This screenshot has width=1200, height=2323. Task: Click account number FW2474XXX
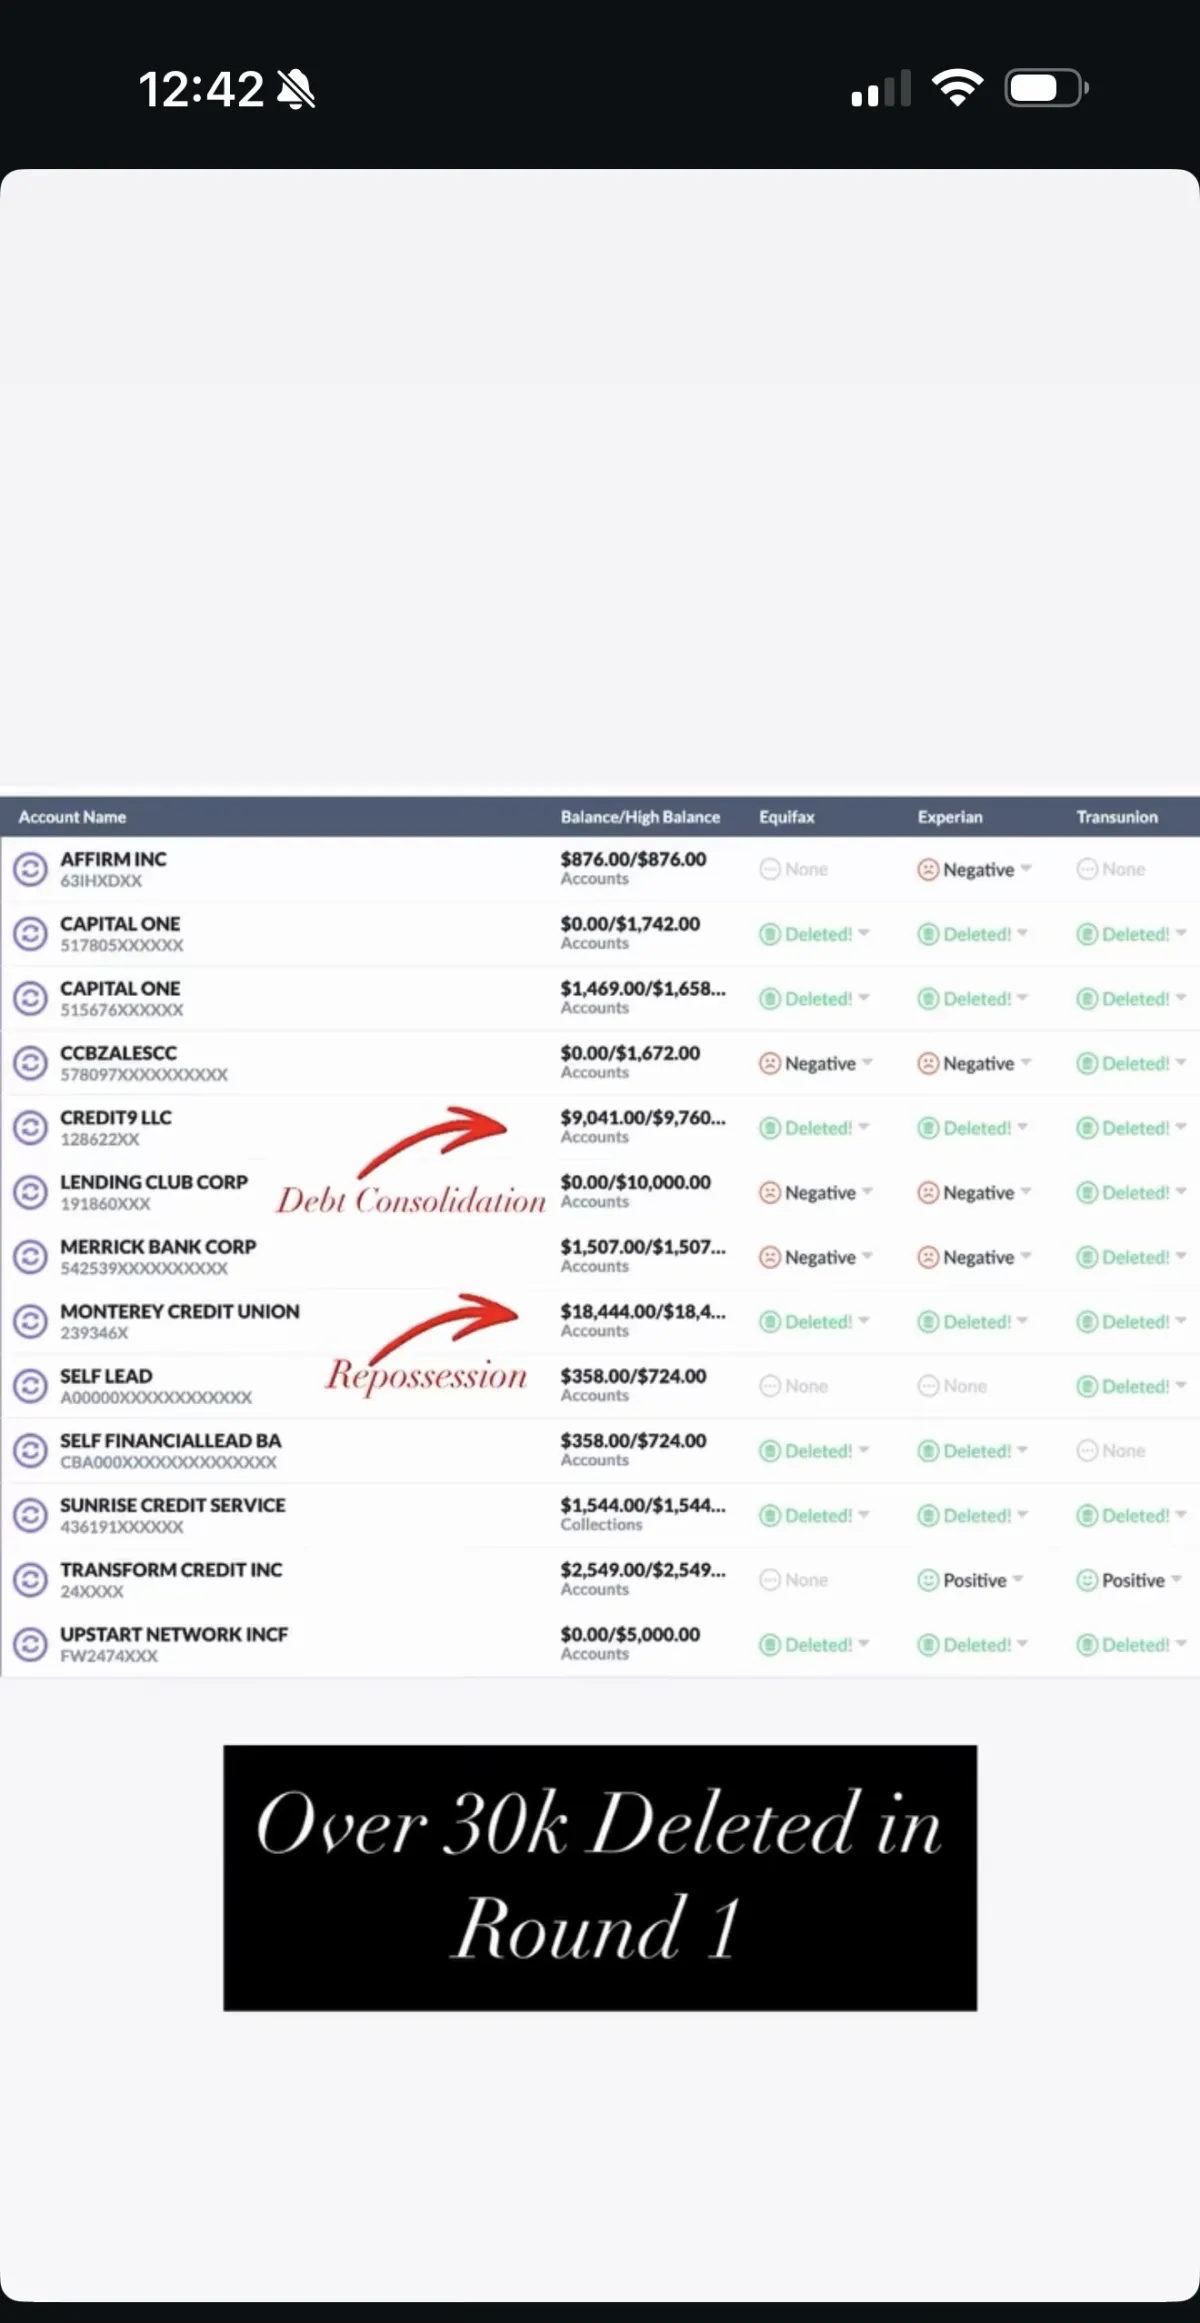109,1656
